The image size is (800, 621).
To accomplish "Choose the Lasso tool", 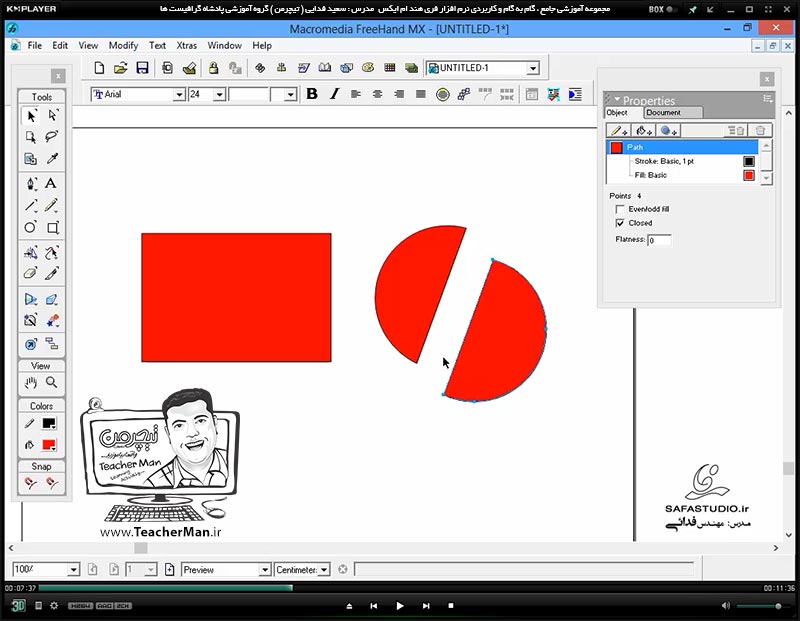I will [52, 137].
